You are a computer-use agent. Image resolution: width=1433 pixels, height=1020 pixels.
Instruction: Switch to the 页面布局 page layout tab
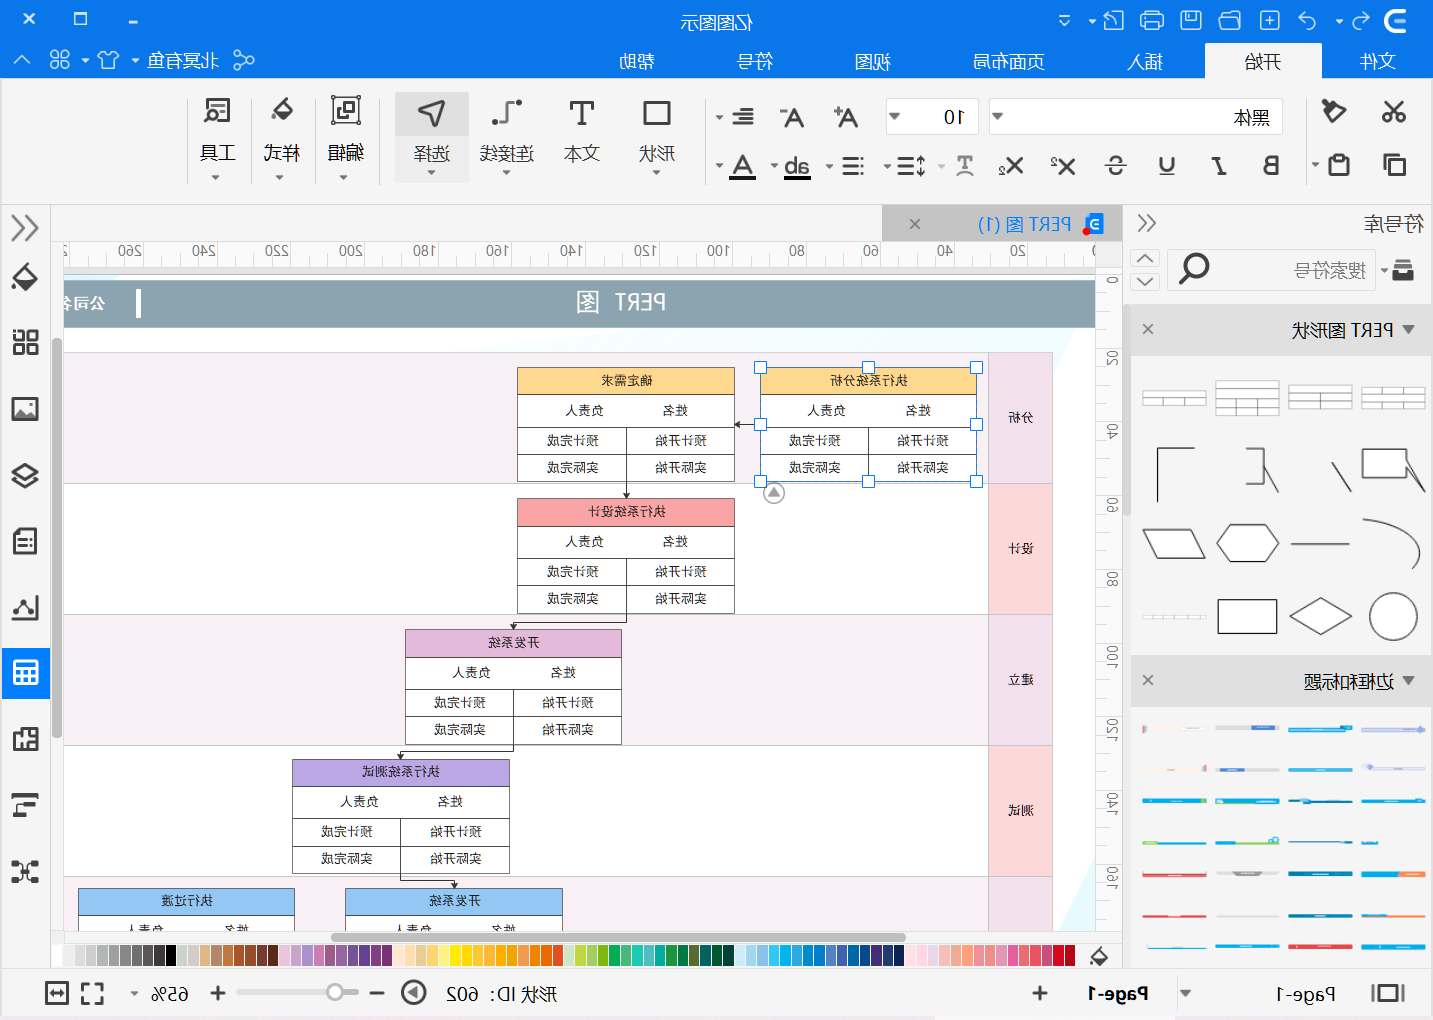[x=1009, y=61]
